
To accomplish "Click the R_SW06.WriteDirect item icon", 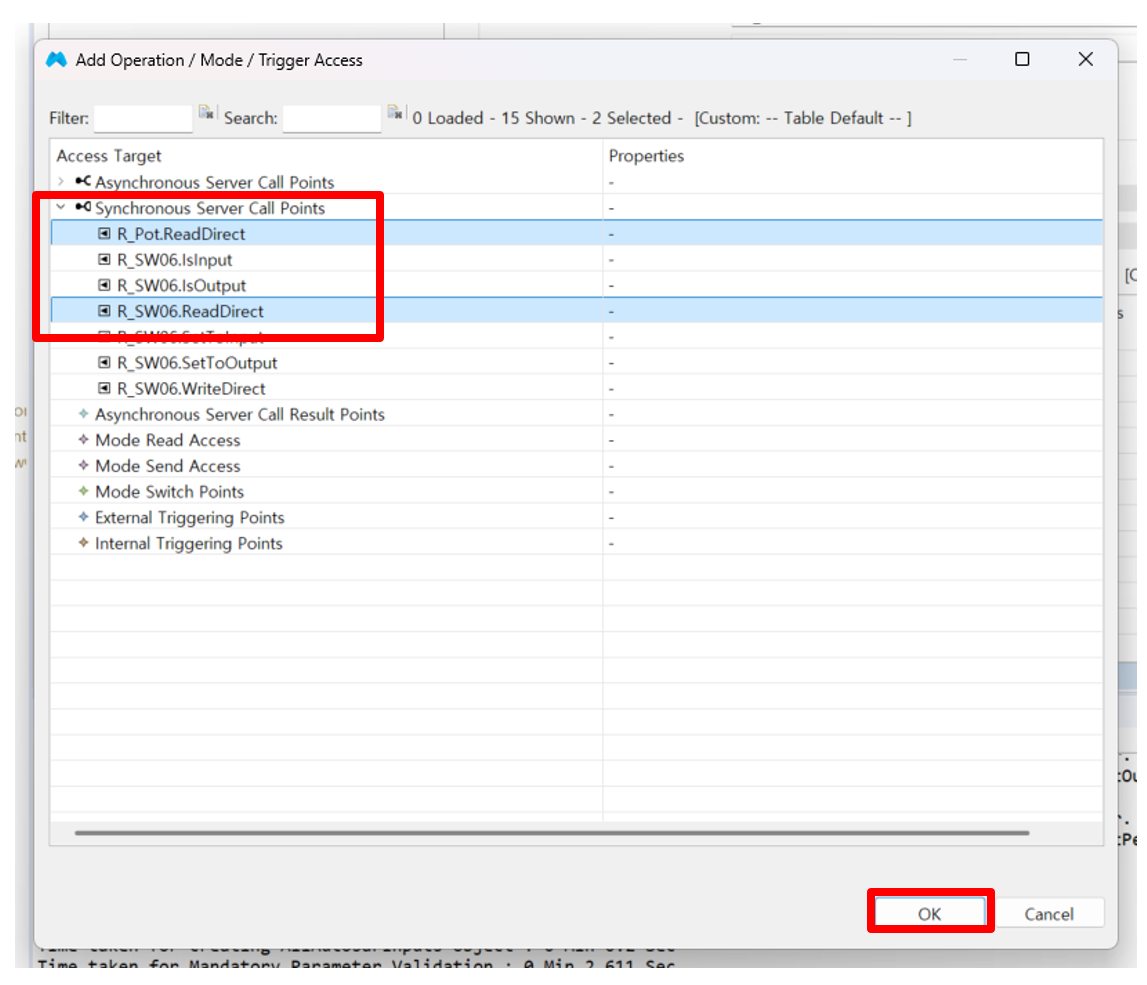I will [x=105, y=389].
